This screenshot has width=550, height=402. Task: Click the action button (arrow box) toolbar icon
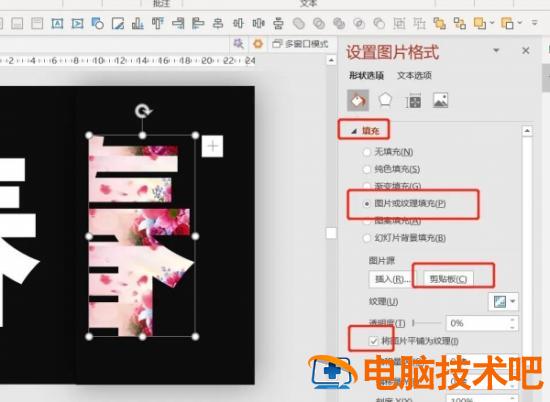[77, 24]
